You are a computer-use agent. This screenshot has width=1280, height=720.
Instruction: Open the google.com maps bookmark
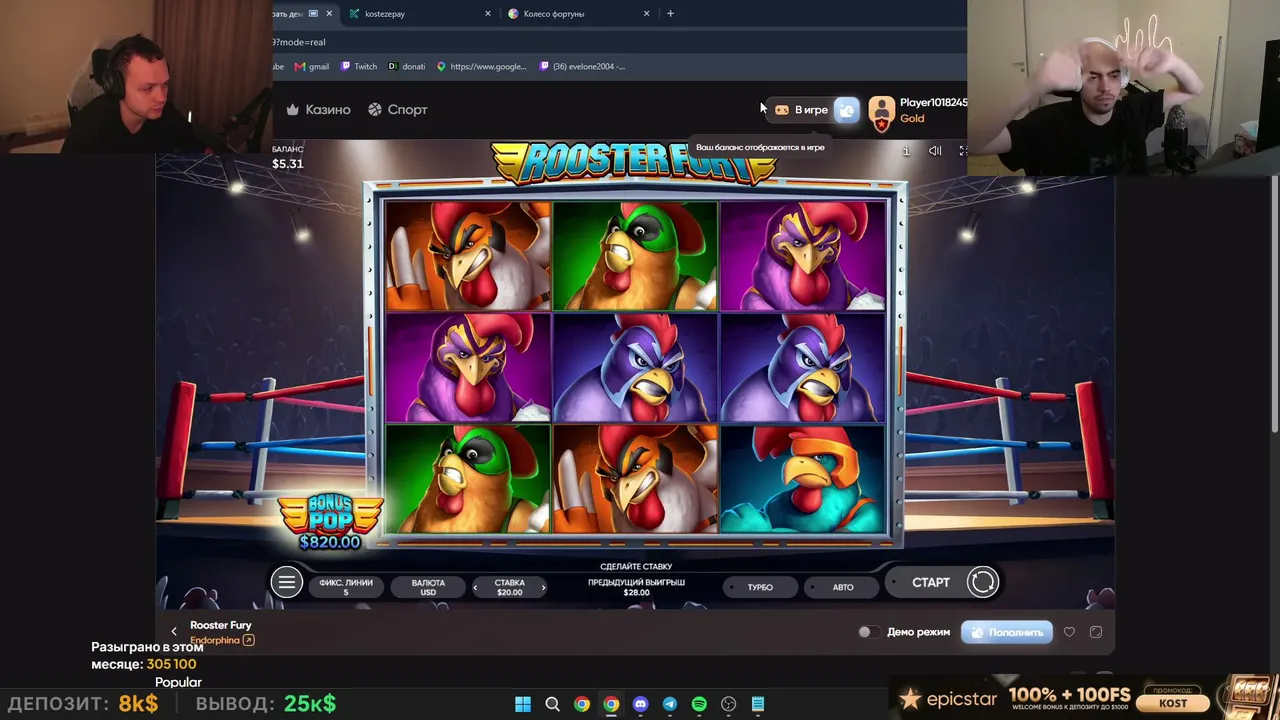(482, 67)
